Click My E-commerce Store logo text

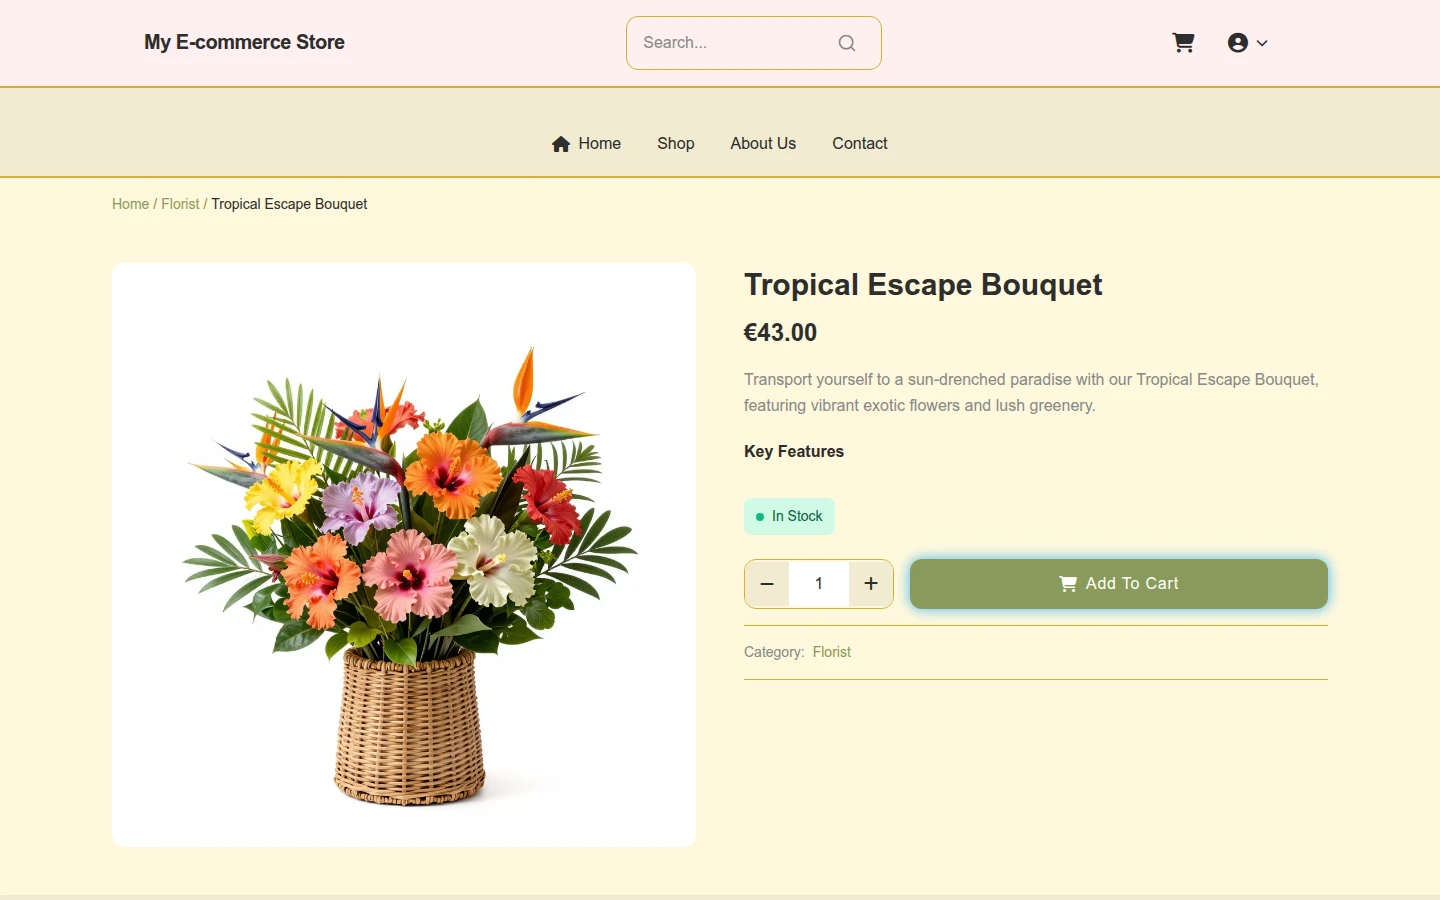coord(244,42)
